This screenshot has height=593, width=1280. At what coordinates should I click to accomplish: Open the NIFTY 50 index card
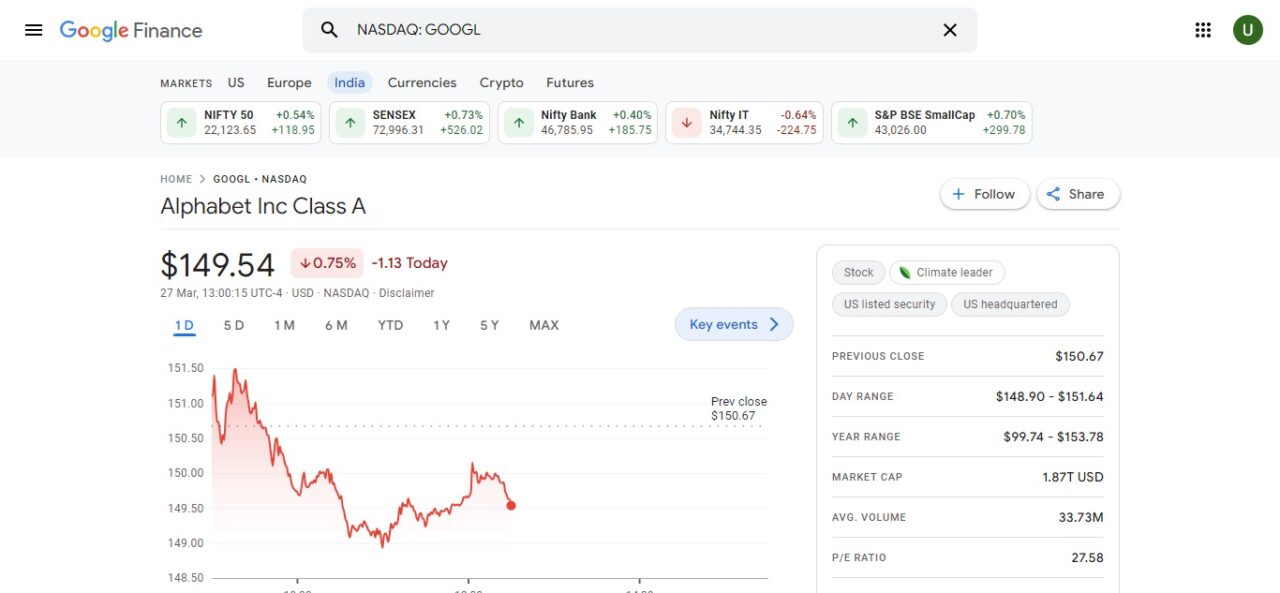(x=241, y=123)
